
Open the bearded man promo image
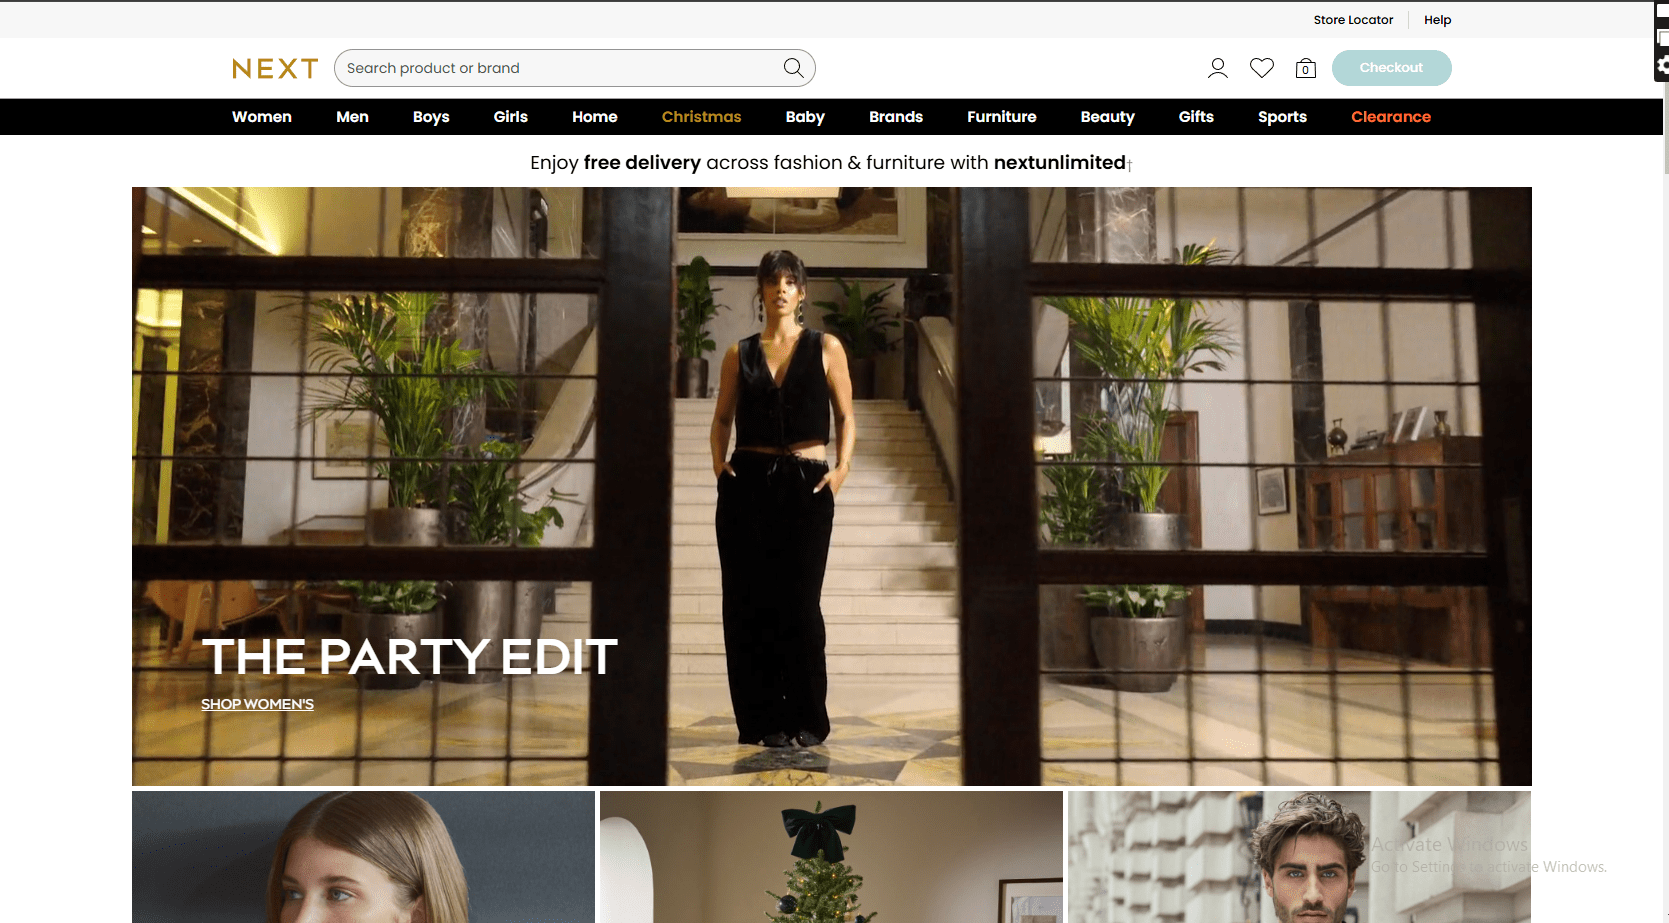point(1298,857)
